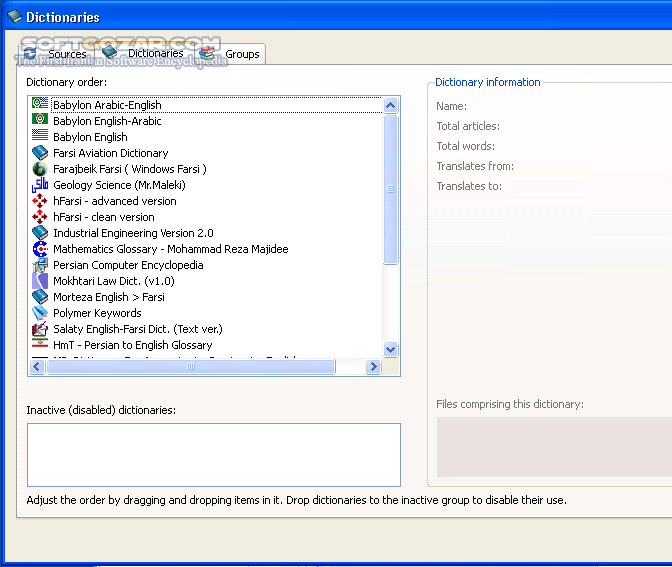The height and width of the screenshot is (567, 672).
Task: Click the Geology Science dictionary icon
Action: [x=40, y=185]
